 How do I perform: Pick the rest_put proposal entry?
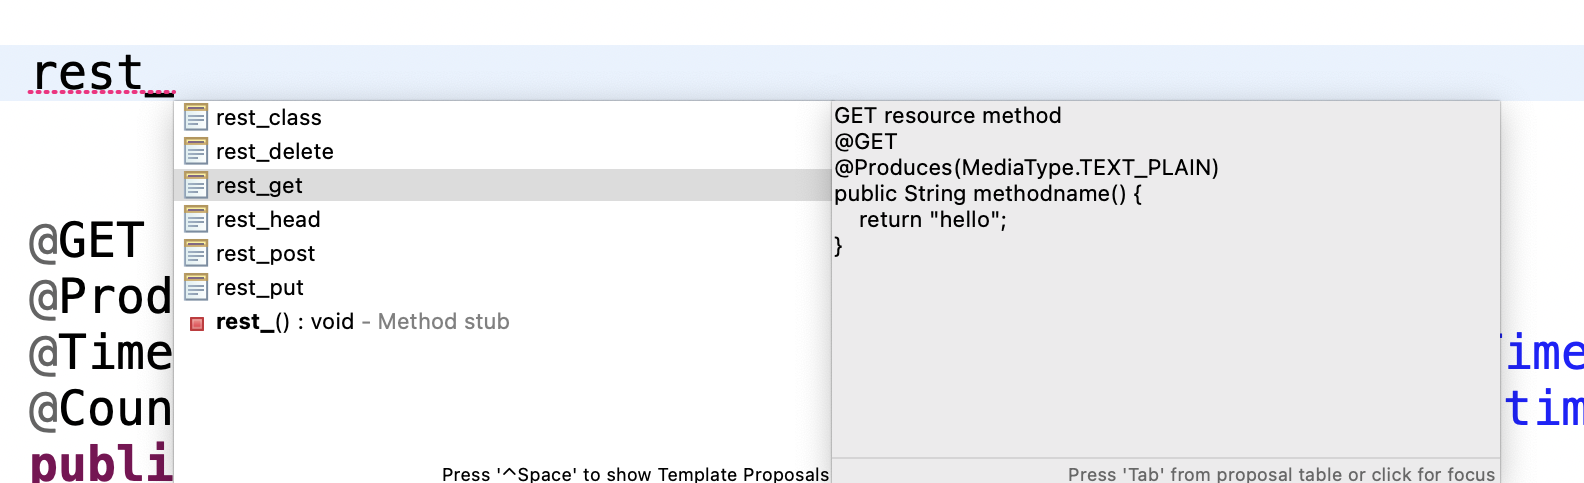tap(260, 288)
